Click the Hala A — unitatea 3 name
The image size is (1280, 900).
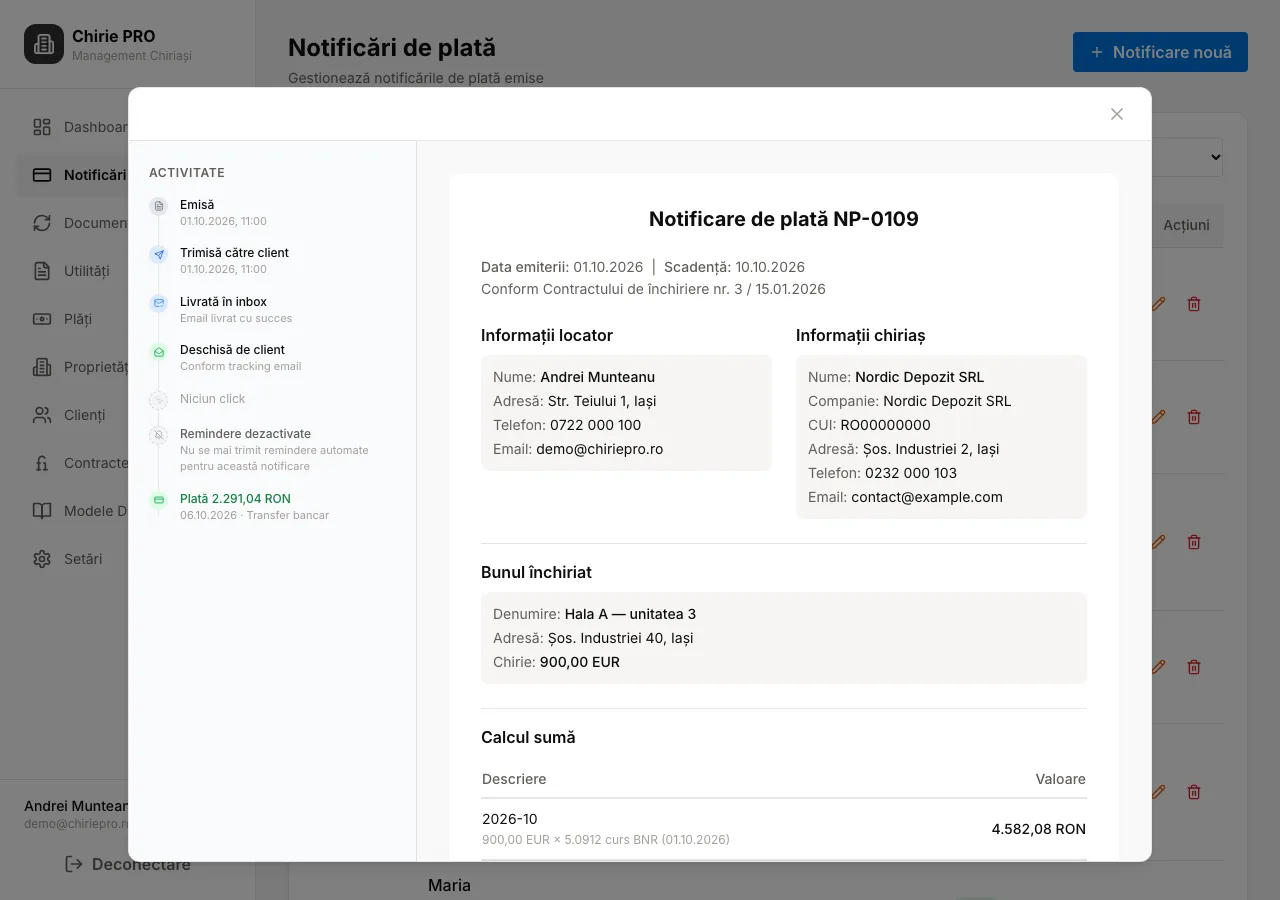pos(630,614)
